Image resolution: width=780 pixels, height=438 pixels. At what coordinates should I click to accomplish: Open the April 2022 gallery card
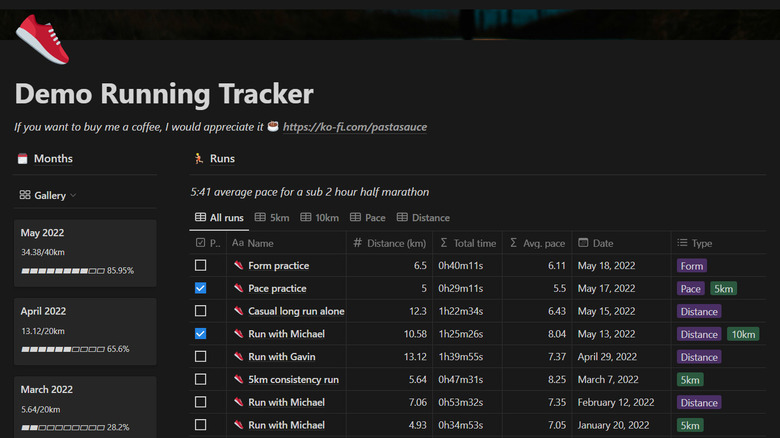[85, 330]
